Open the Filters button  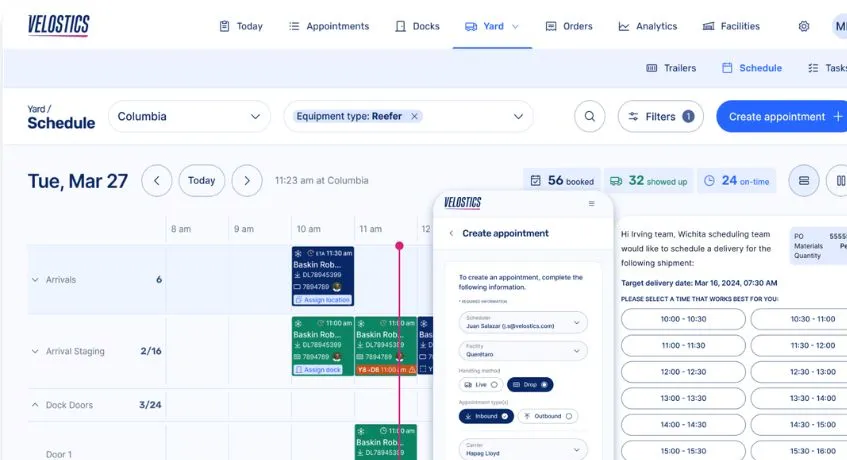coord(661,116)
